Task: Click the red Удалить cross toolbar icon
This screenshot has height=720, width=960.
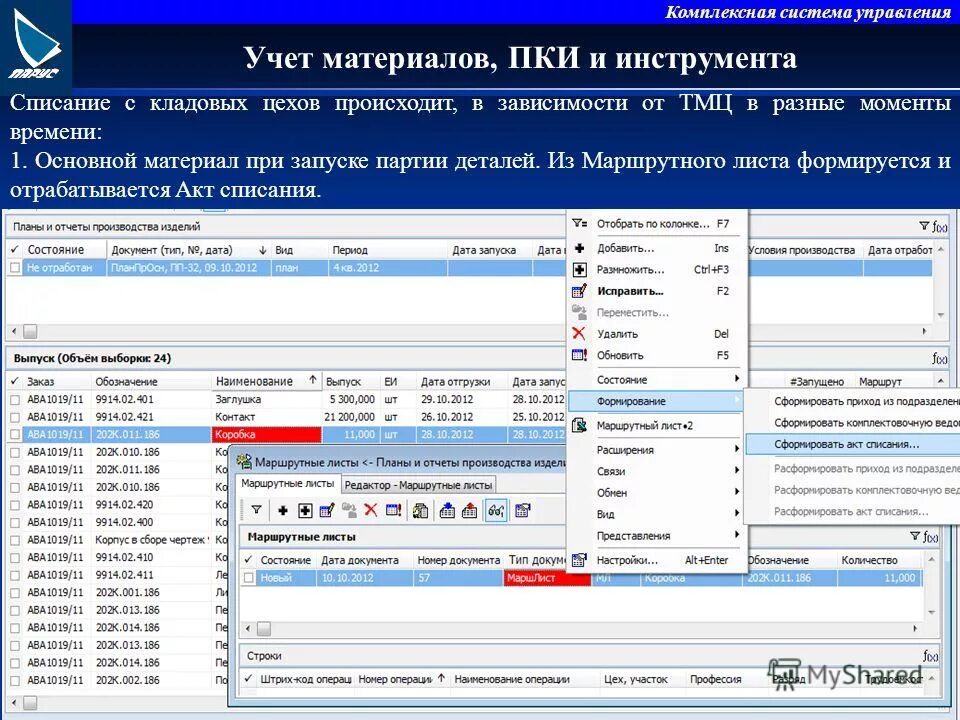Action: tap(370, 509)
